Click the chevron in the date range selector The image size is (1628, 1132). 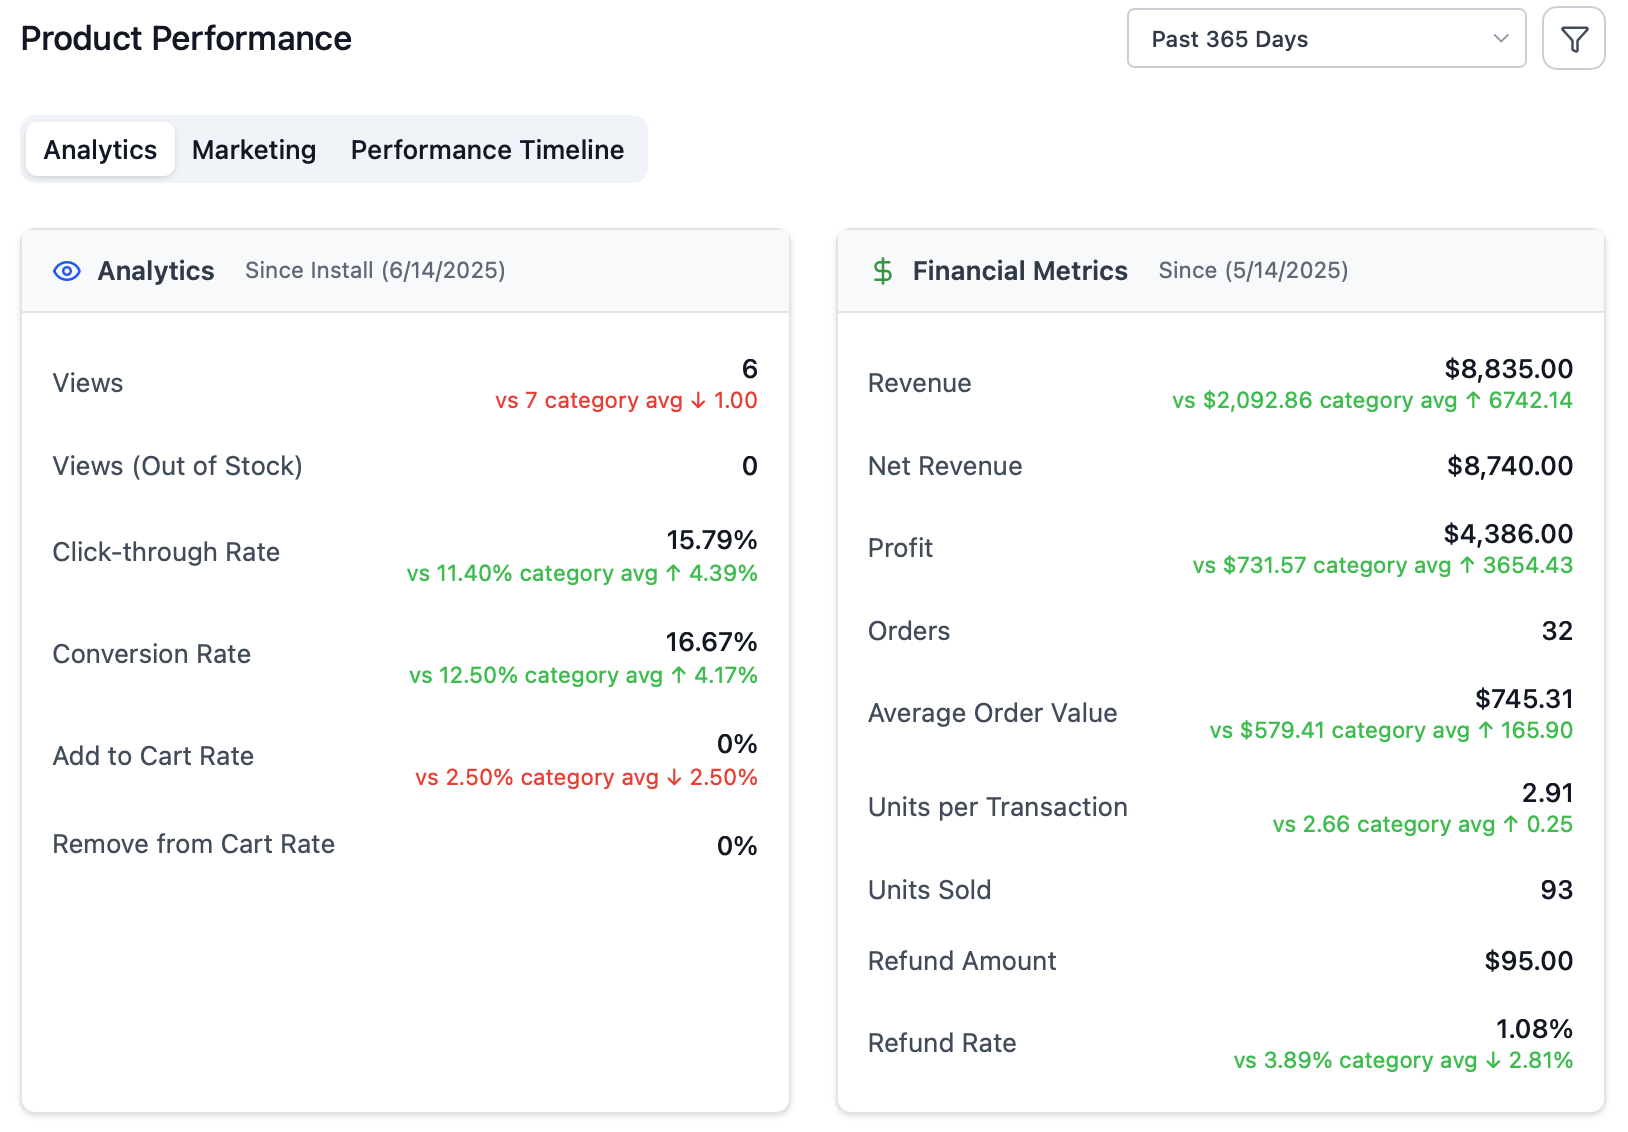point(1500,38)
